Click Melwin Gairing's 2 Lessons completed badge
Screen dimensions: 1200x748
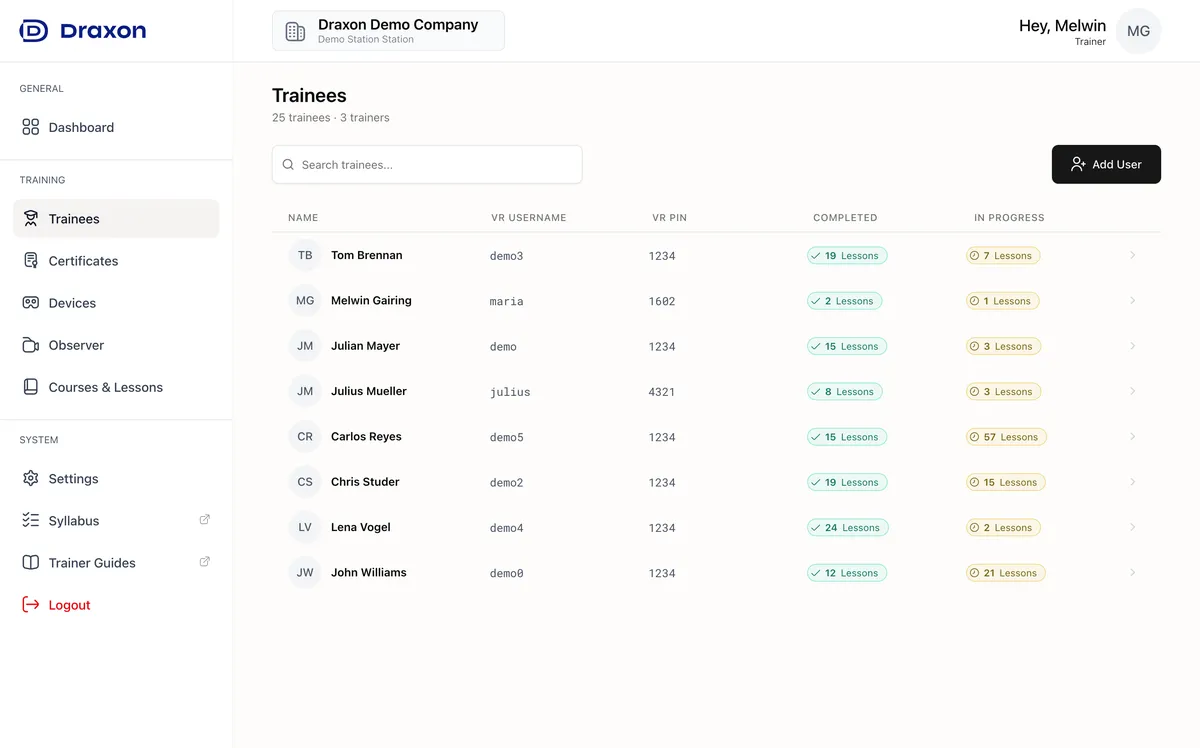845,301
